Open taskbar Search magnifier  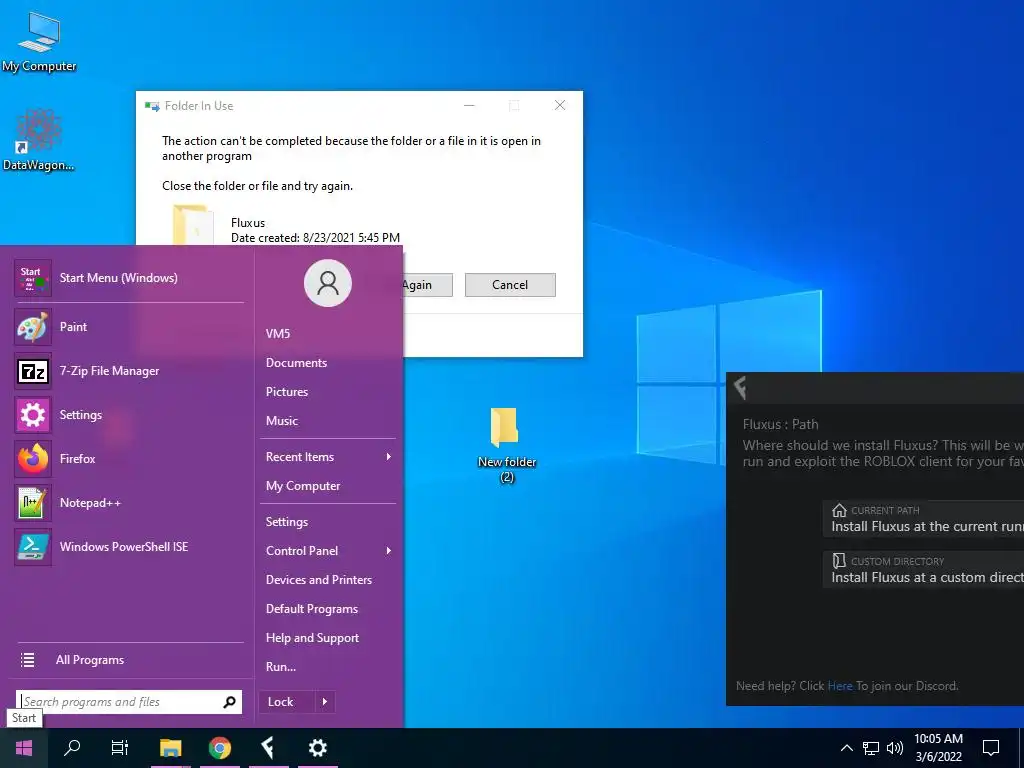tap(72, 748)
